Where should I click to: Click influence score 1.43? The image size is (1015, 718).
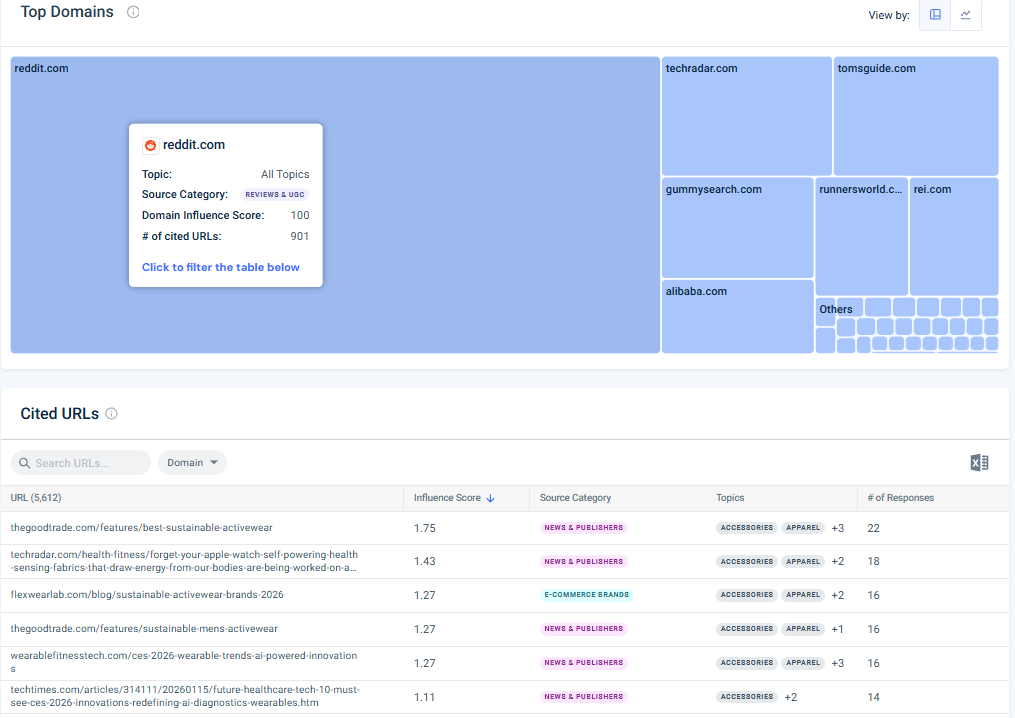tap(425, 561)
